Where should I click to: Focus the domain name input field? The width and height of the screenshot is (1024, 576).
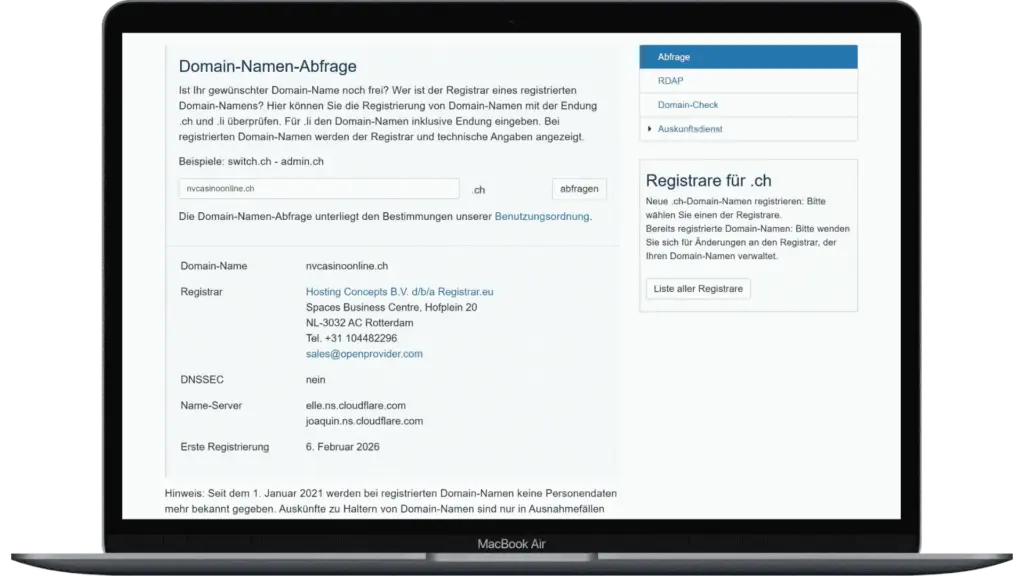point(319,189)
